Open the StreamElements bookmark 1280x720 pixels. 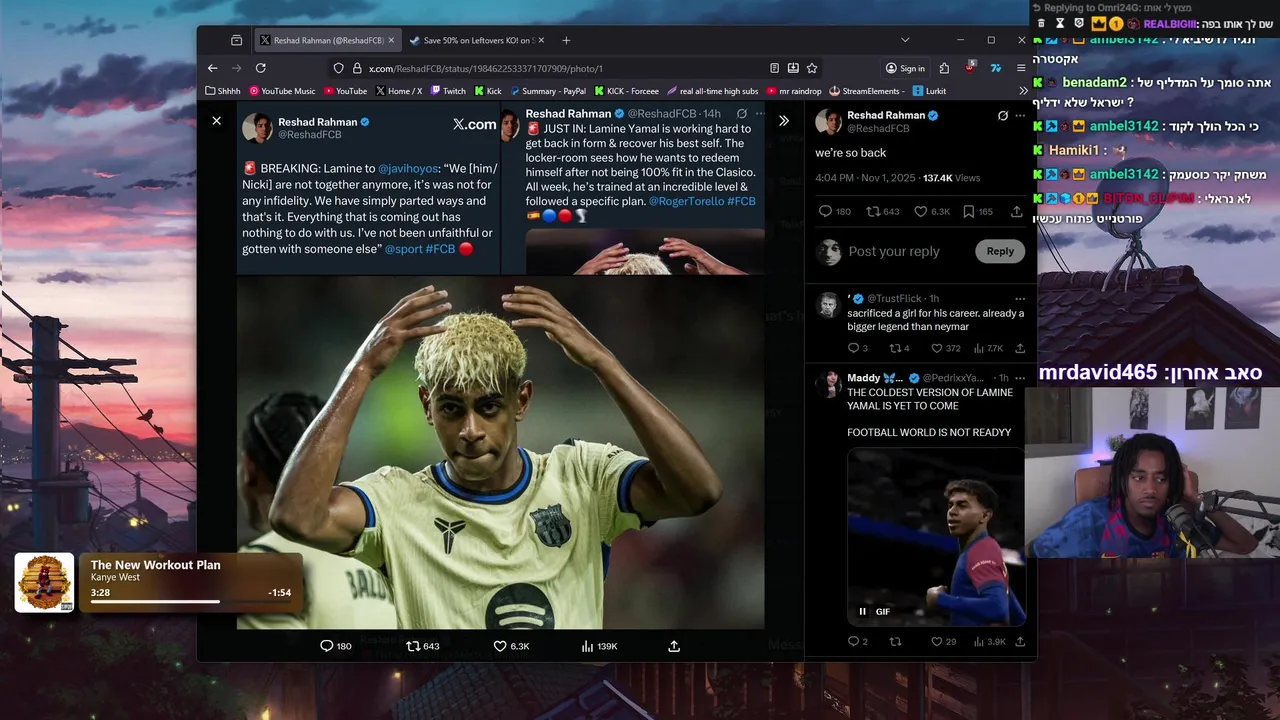(x=867, y=91)
